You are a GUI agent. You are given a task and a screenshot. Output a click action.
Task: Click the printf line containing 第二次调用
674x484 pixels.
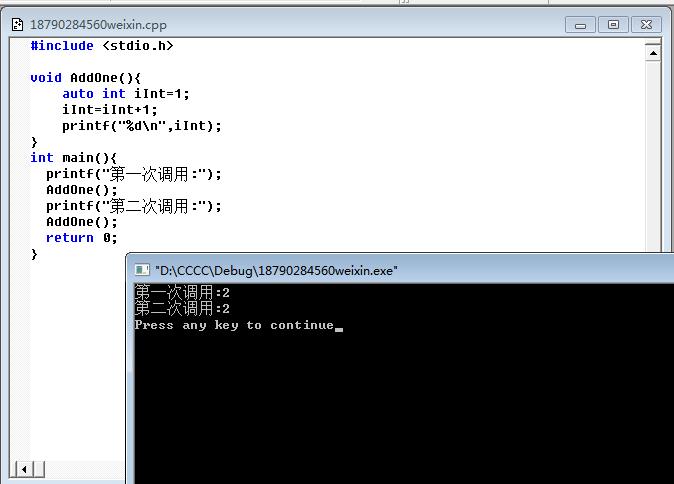tap(134, 206)
